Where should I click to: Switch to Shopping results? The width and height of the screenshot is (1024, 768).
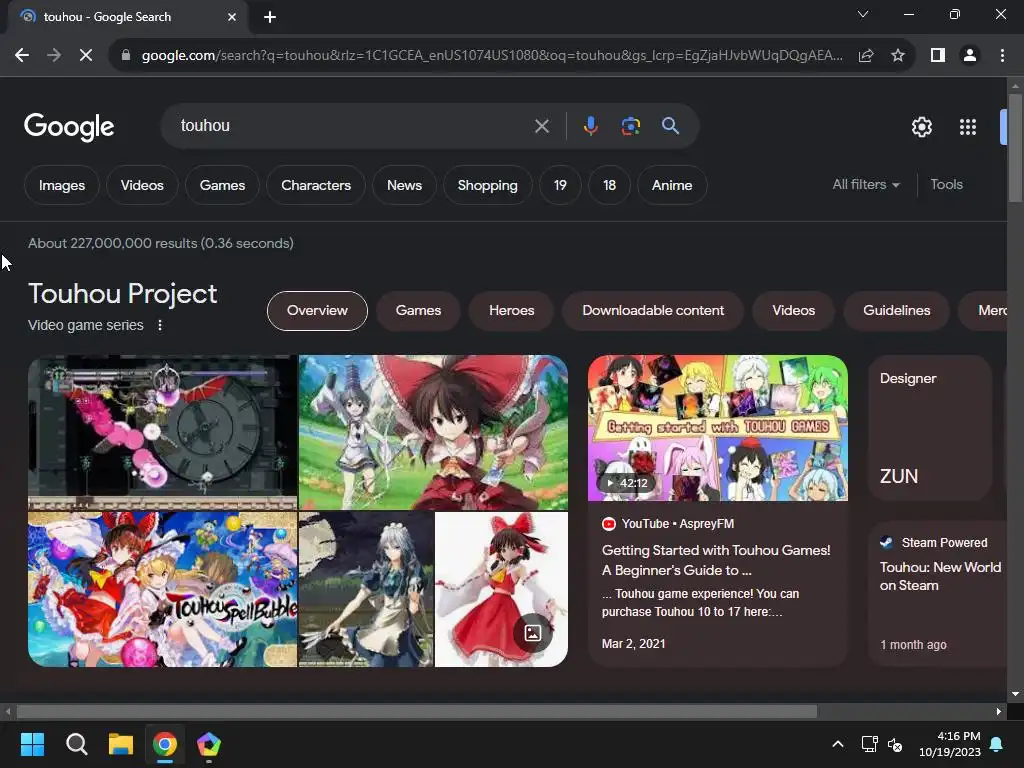(487, 185)
